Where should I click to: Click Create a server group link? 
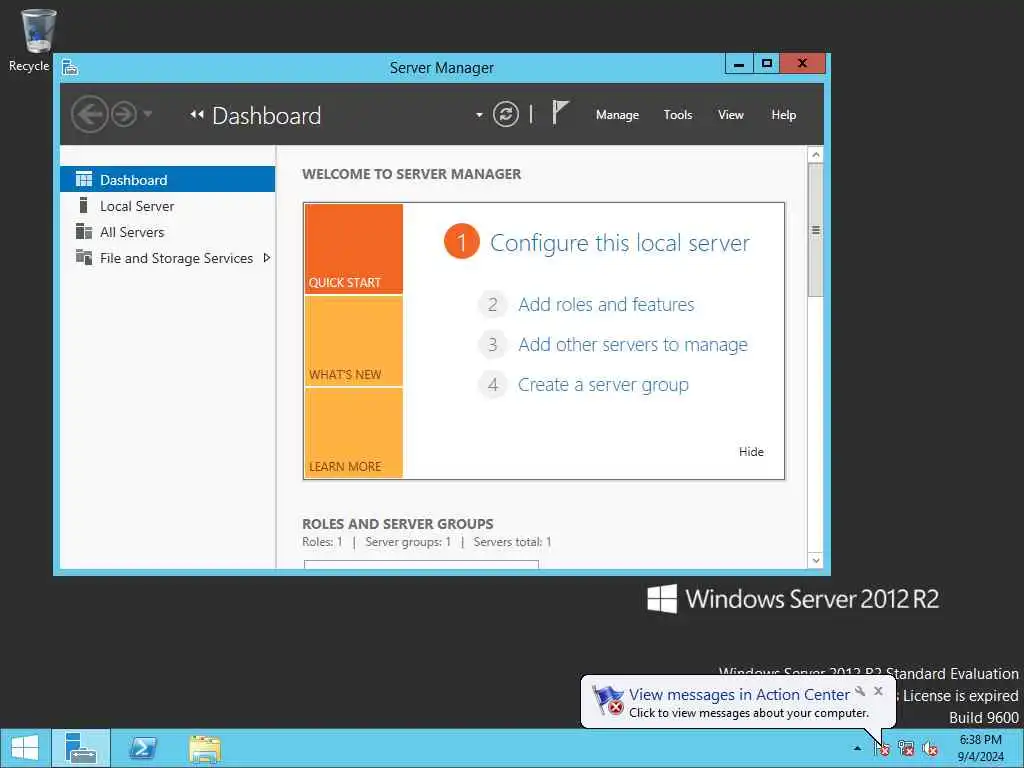coord(603,385)
